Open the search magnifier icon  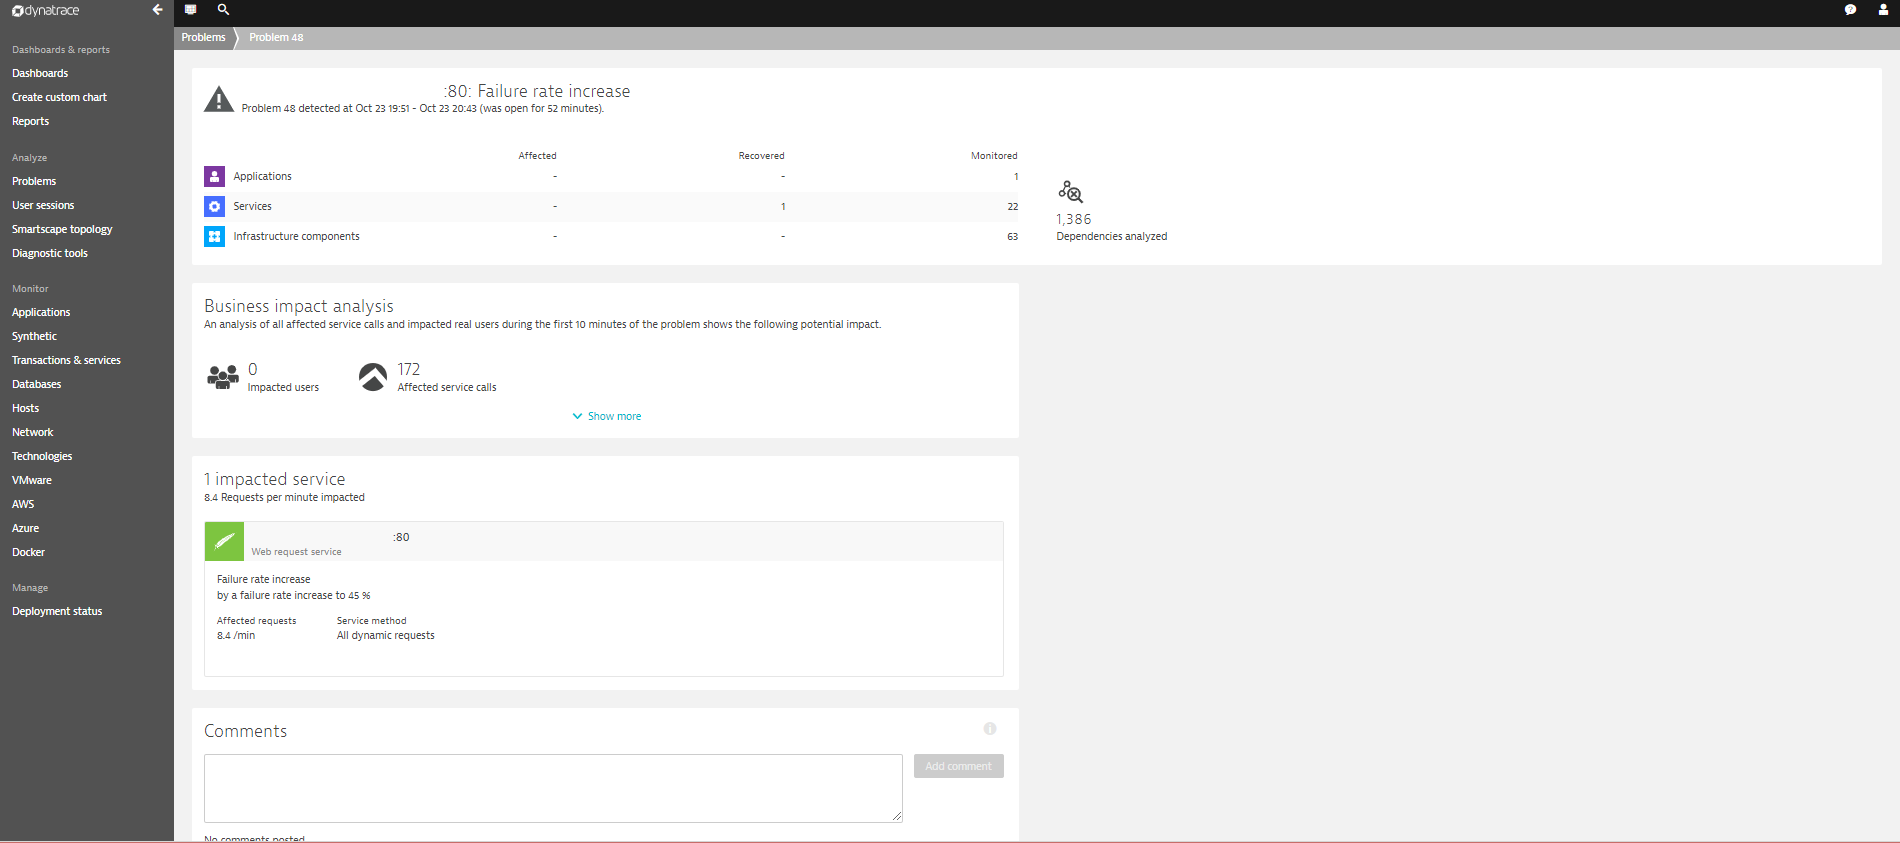pos(223,10)
